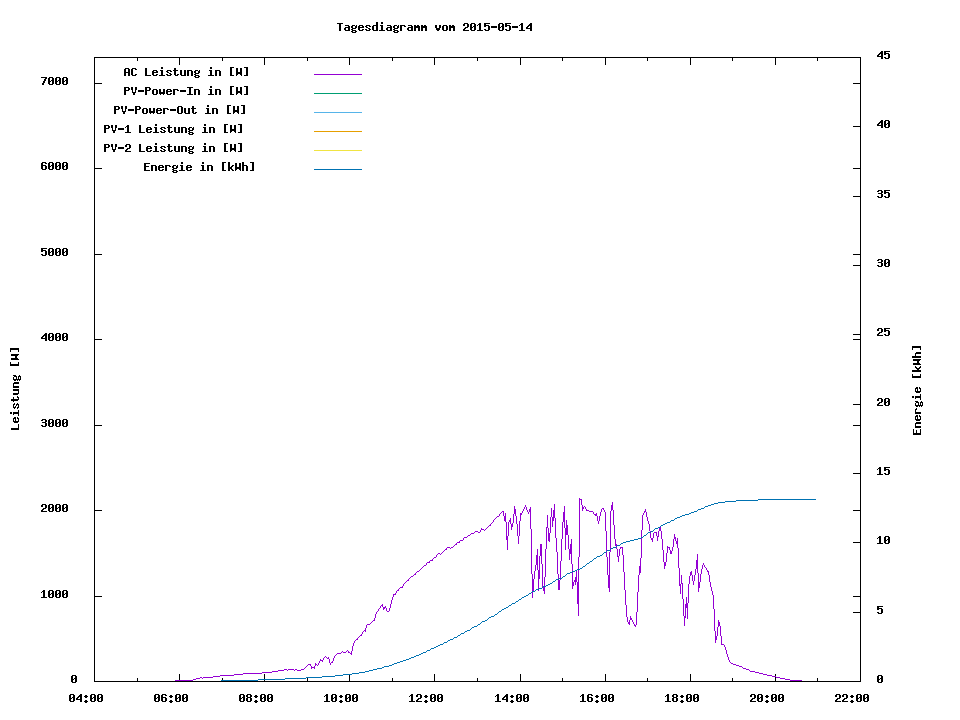
Task: Select the PV-2 Leistung in [W] legend label
Action: pos(173,148)
